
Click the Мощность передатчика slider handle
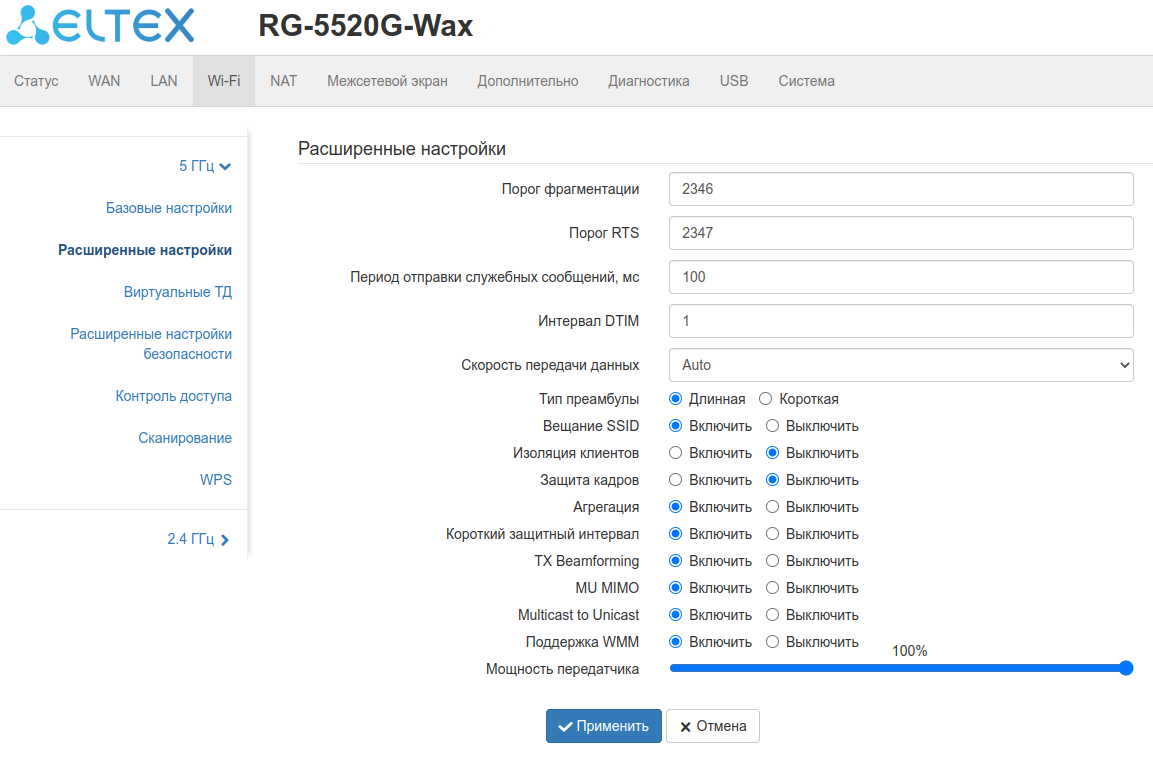1126,668
